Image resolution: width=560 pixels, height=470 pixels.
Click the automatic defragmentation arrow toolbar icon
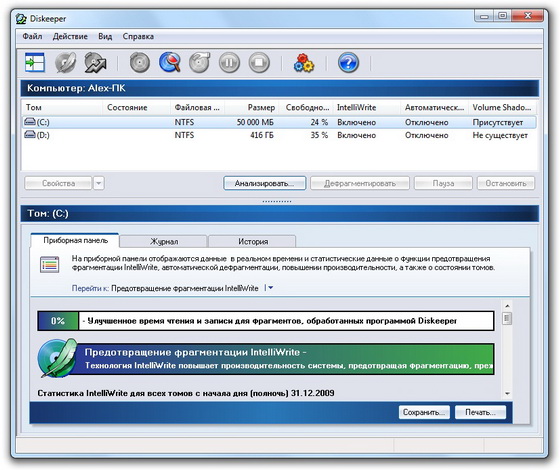(95, 62)
